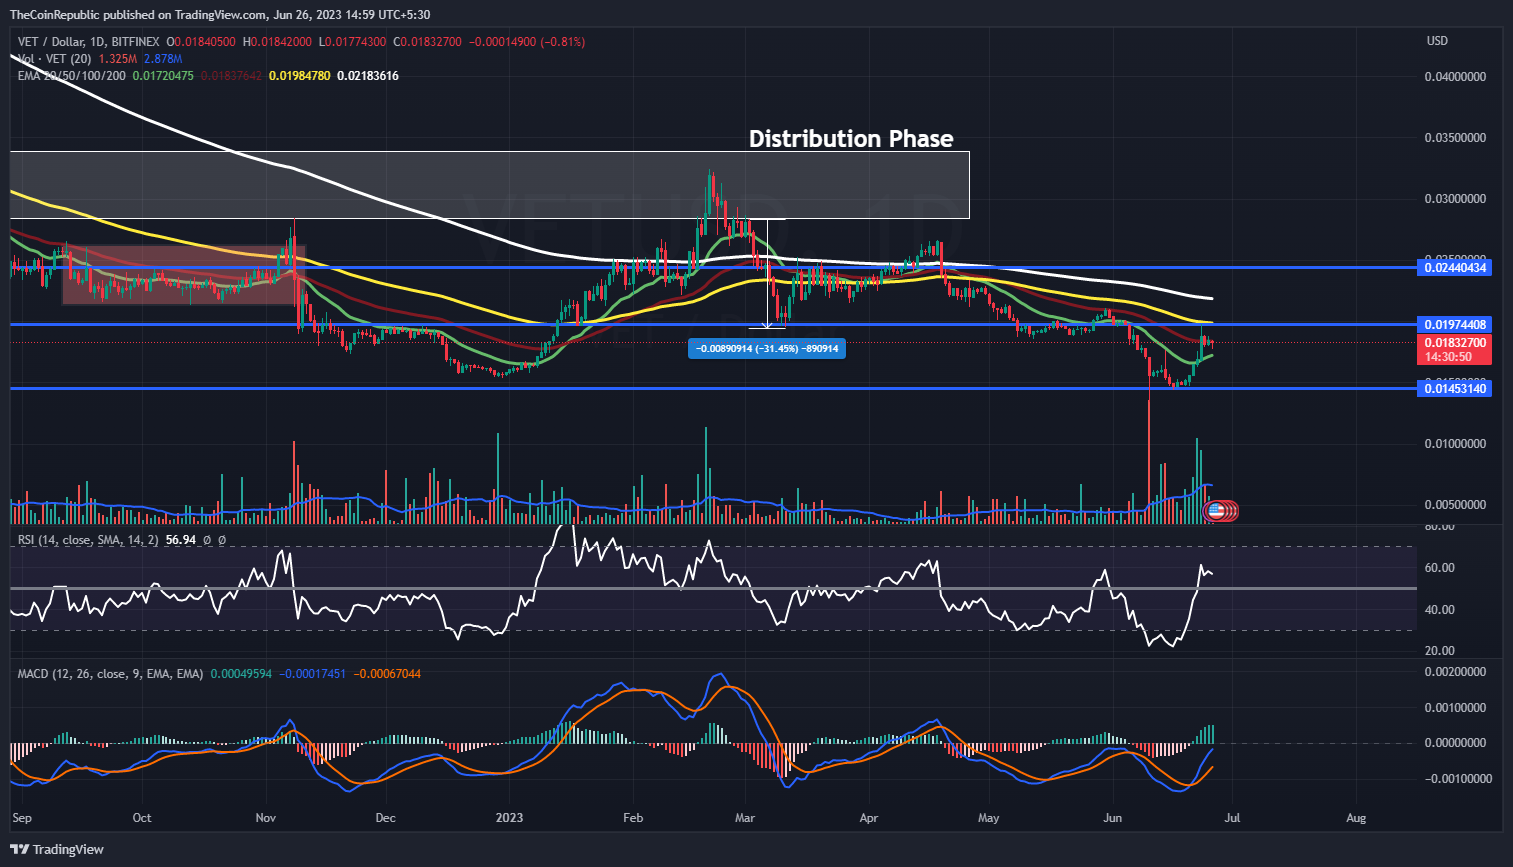This screenshot has height=867, width=1513.
Task: Click the high price value H0.01842000
Action: click(x=277, y=42)
